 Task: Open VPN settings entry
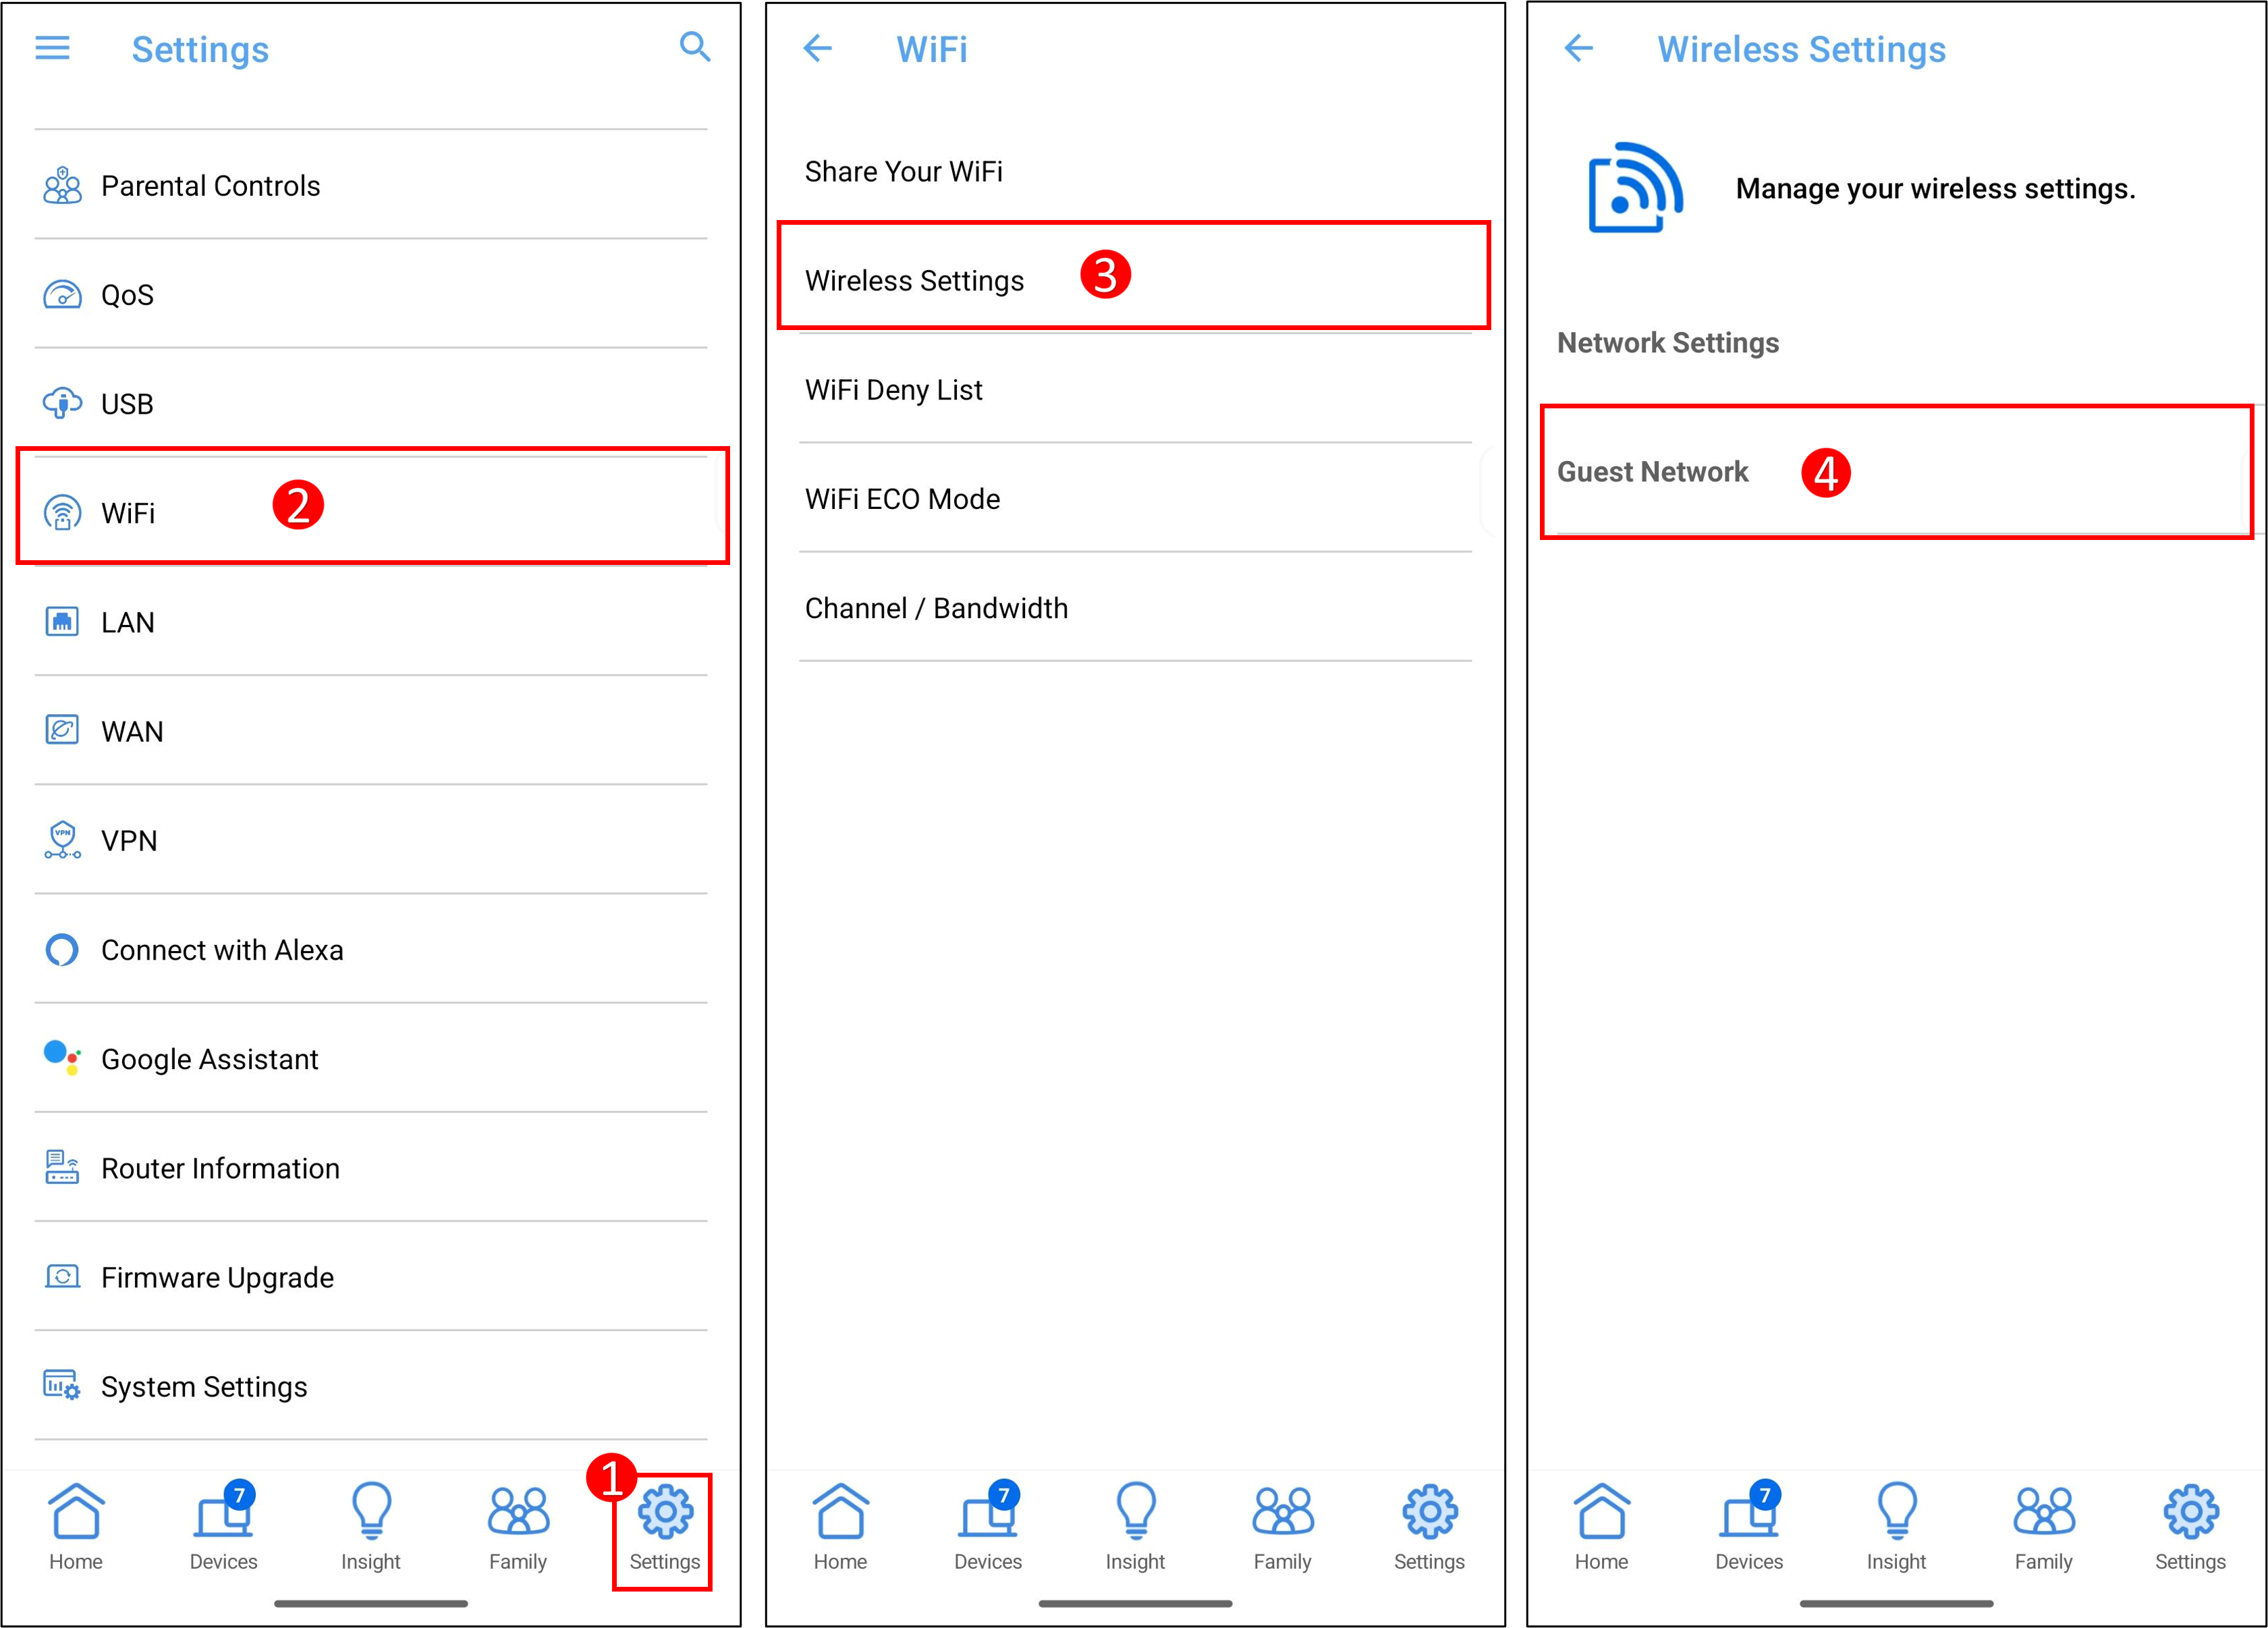click(129, 841)
